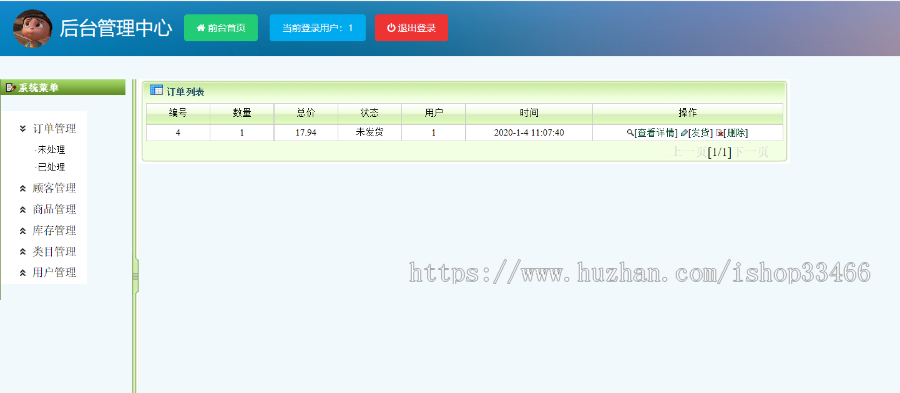Screen dimensions: 900x393
Task: Click the magnifier icon beside 查看详情
Action: pyautogui.click(x=630, y=133)
